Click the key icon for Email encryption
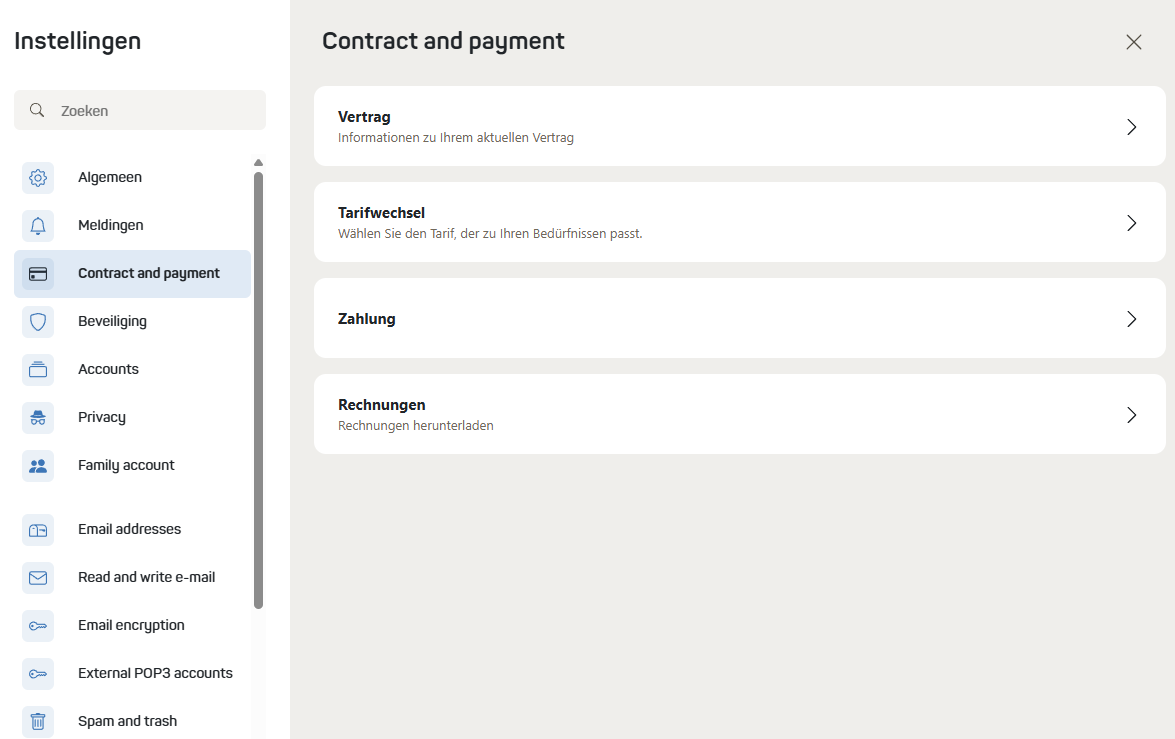1175x739 pixels. click(38, 626)
